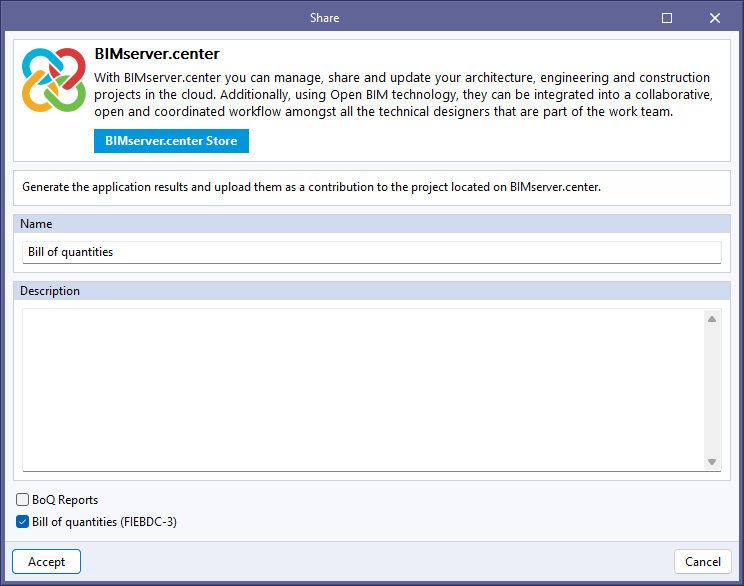Click the BIMserver.center heading text
Image resolution: width=744 pixels, height=586 pixels.
(x=157, y=54)
